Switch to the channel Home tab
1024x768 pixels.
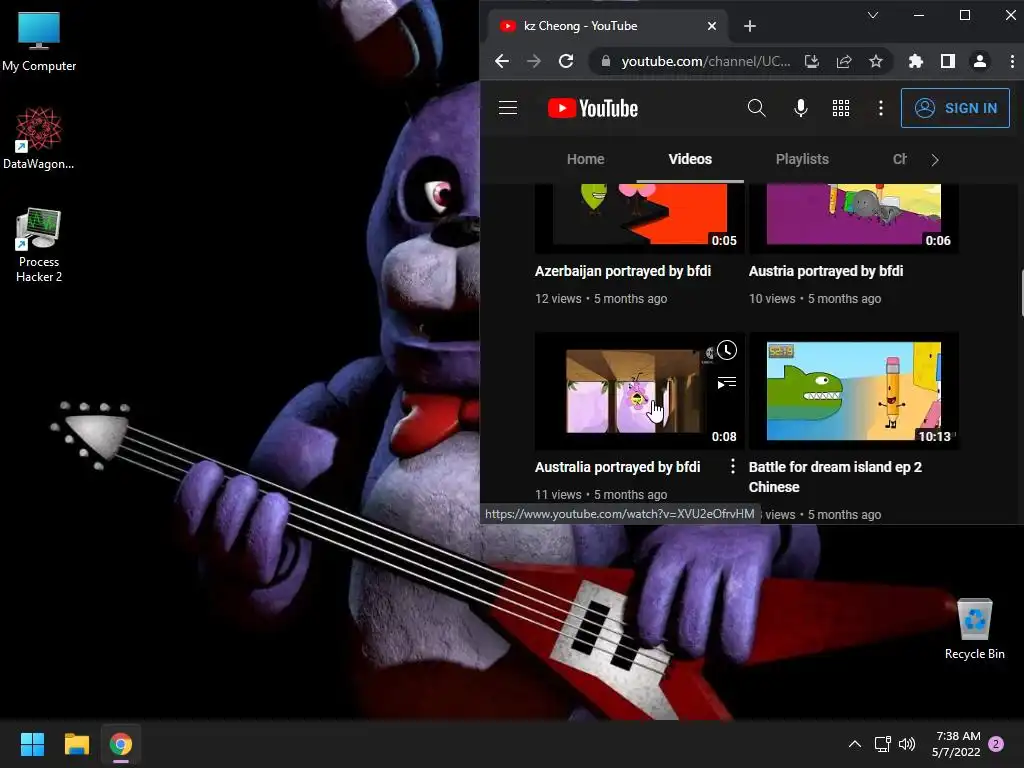point(585,159)
